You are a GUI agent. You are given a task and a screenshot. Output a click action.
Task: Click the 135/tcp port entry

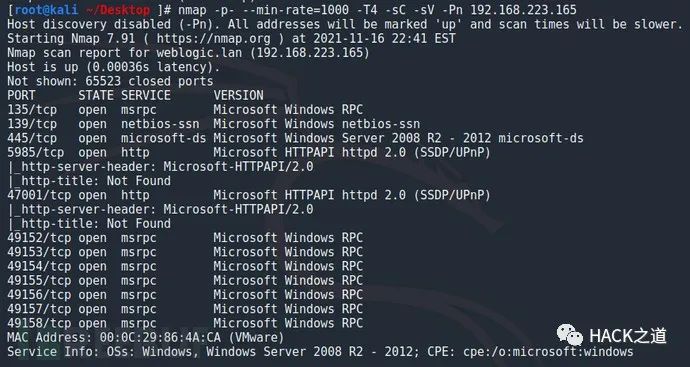32,110
